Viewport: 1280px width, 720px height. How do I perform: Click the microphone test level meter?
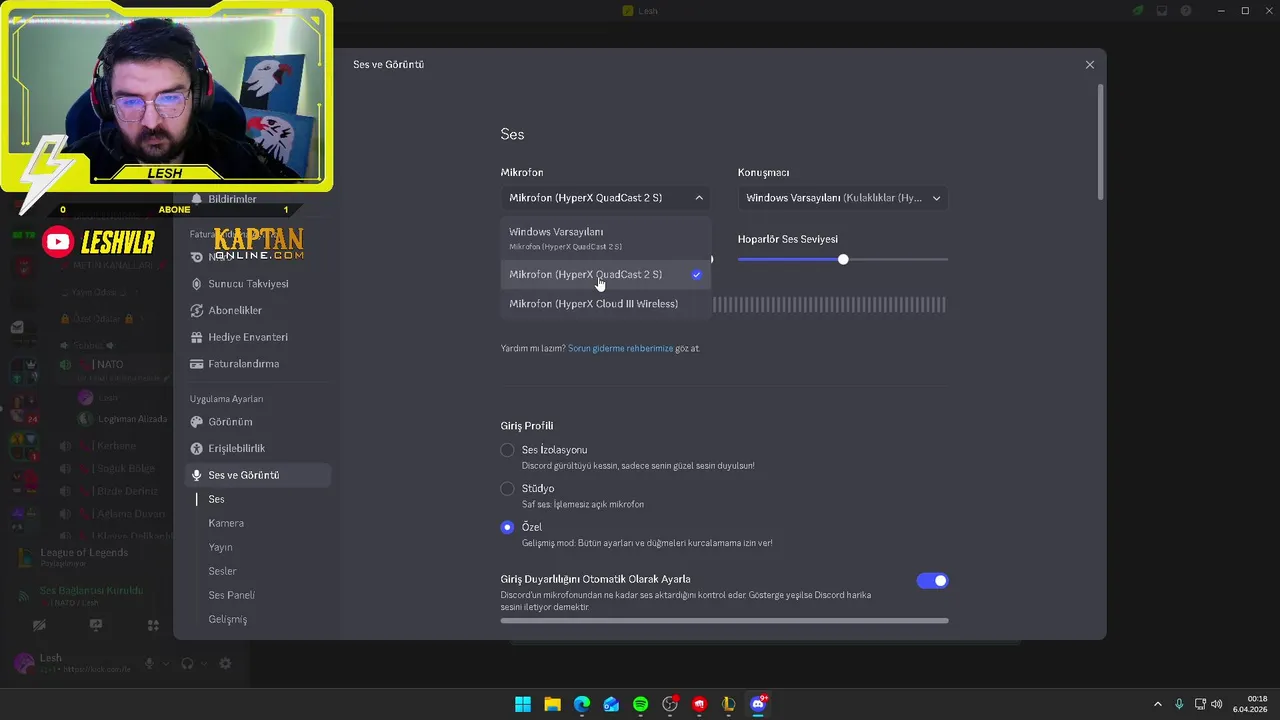[829, 305]
